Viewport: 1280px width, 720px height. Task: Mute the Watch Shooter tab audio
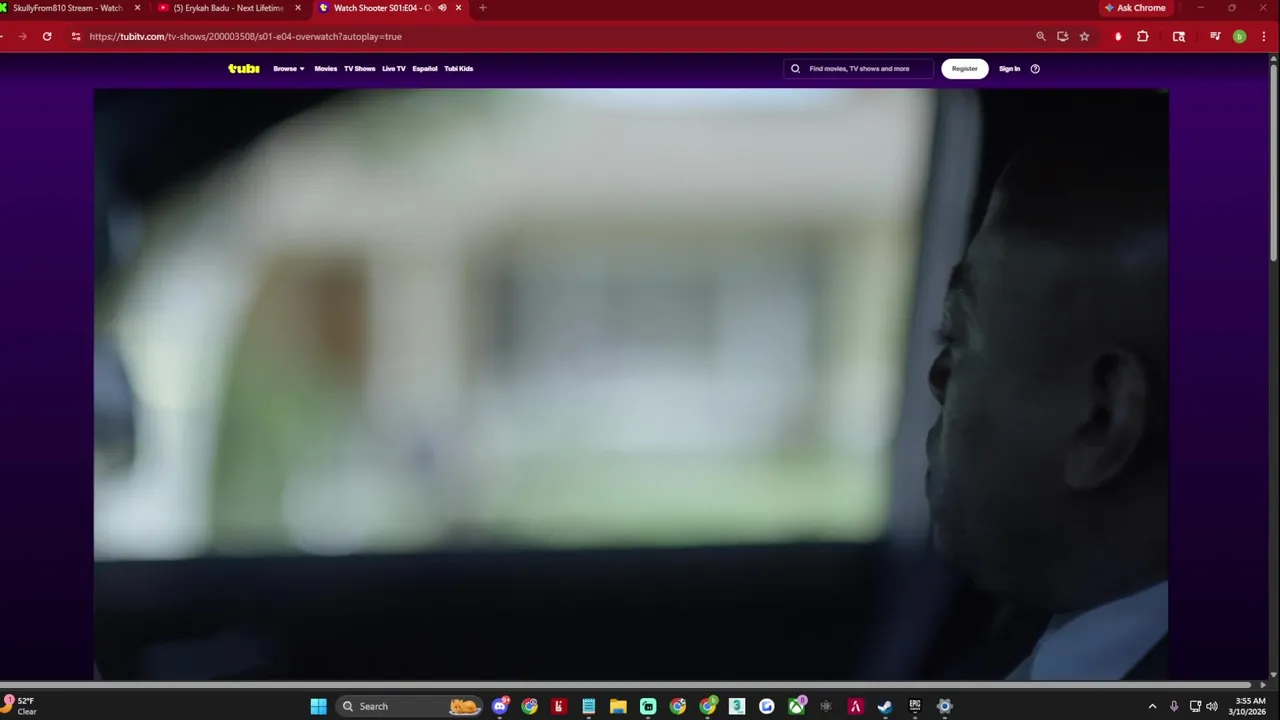coord(442,8)
